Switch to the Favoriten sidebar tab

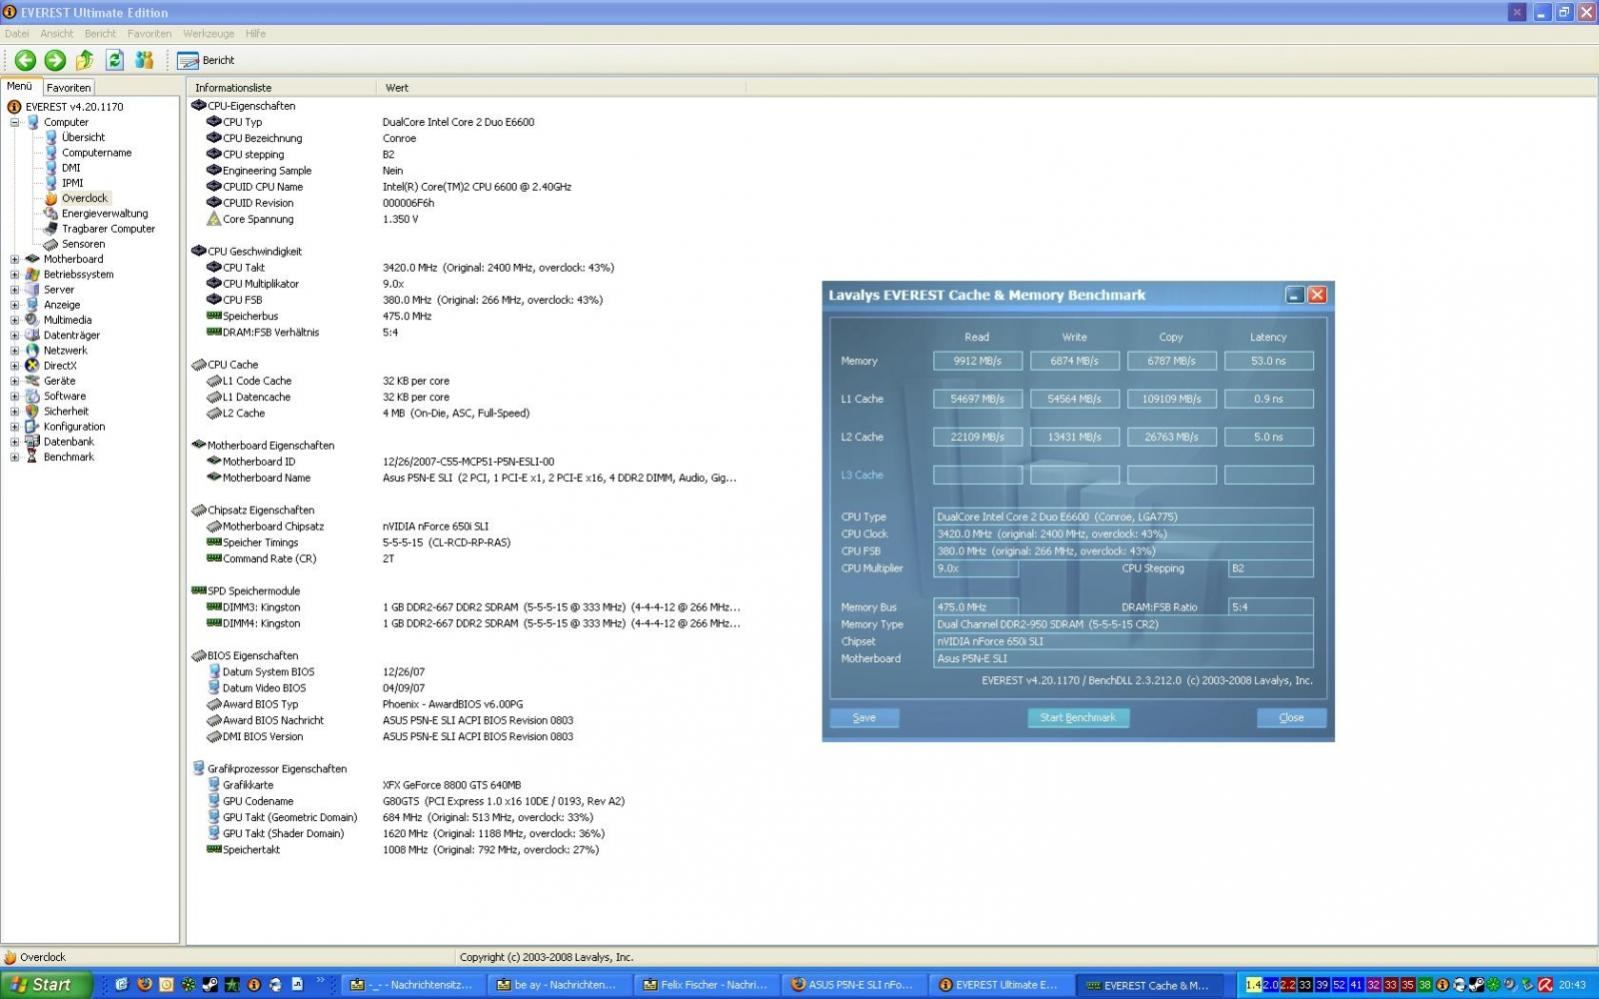[69, 87]
